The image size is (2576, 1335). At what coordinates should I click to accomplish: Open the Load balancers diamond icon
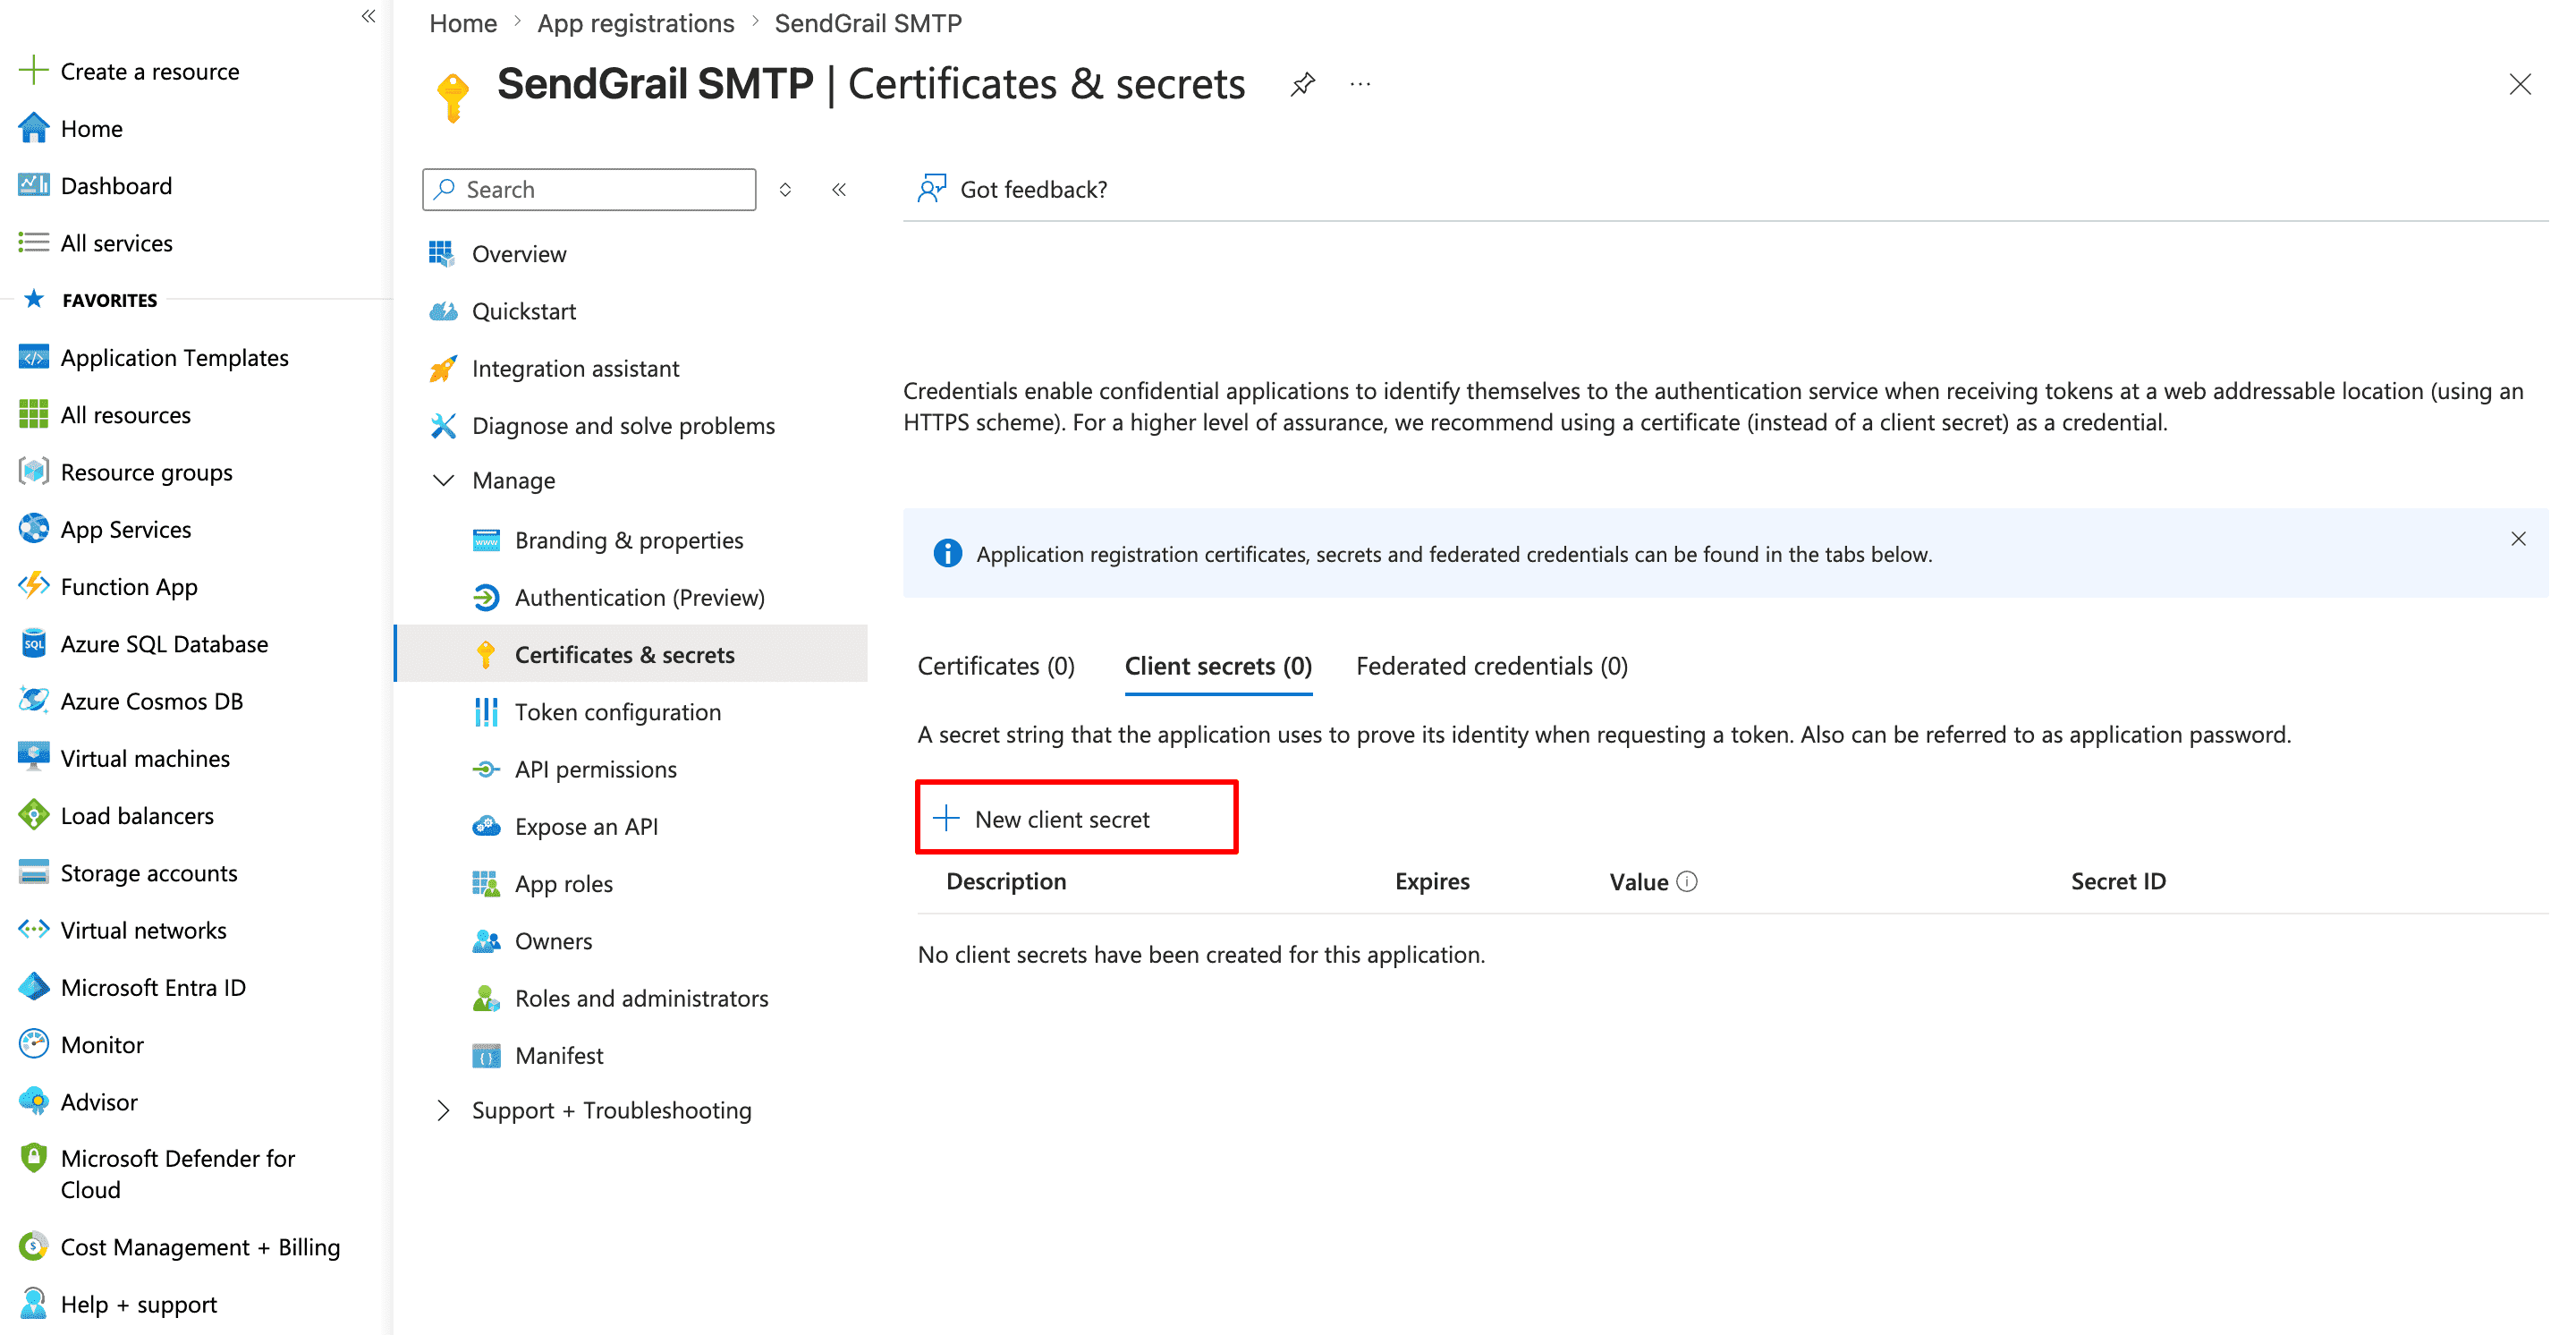(33, 814)
